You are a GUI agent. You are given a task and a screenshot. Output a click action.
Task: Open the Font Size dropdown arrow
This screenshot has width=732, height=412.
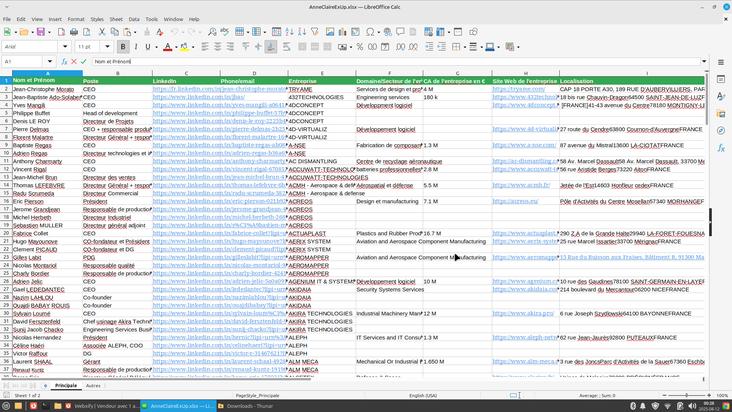(107, 47)
